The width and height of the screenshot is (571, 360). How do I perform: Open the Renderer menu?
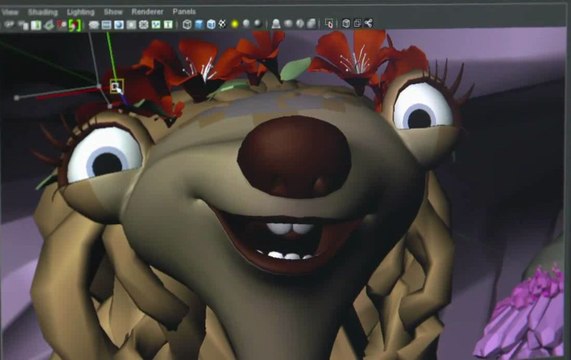click(147, 12)
